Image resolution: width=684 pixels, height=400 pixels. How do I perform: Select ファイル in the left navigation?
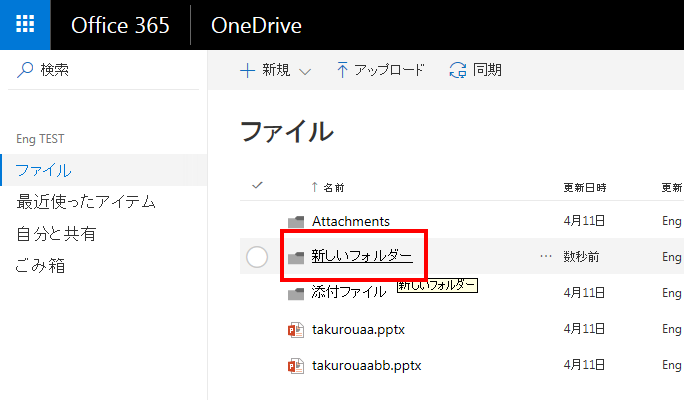[x=104, y=170]
